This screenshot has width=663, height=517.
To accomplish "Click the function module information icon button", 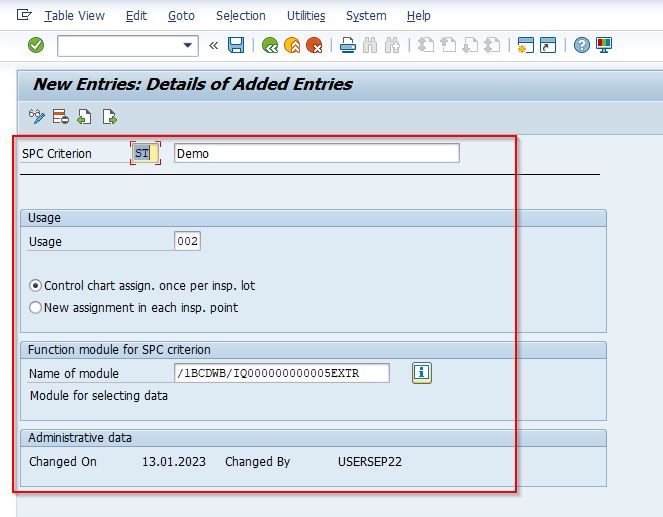I will (422, 372).
